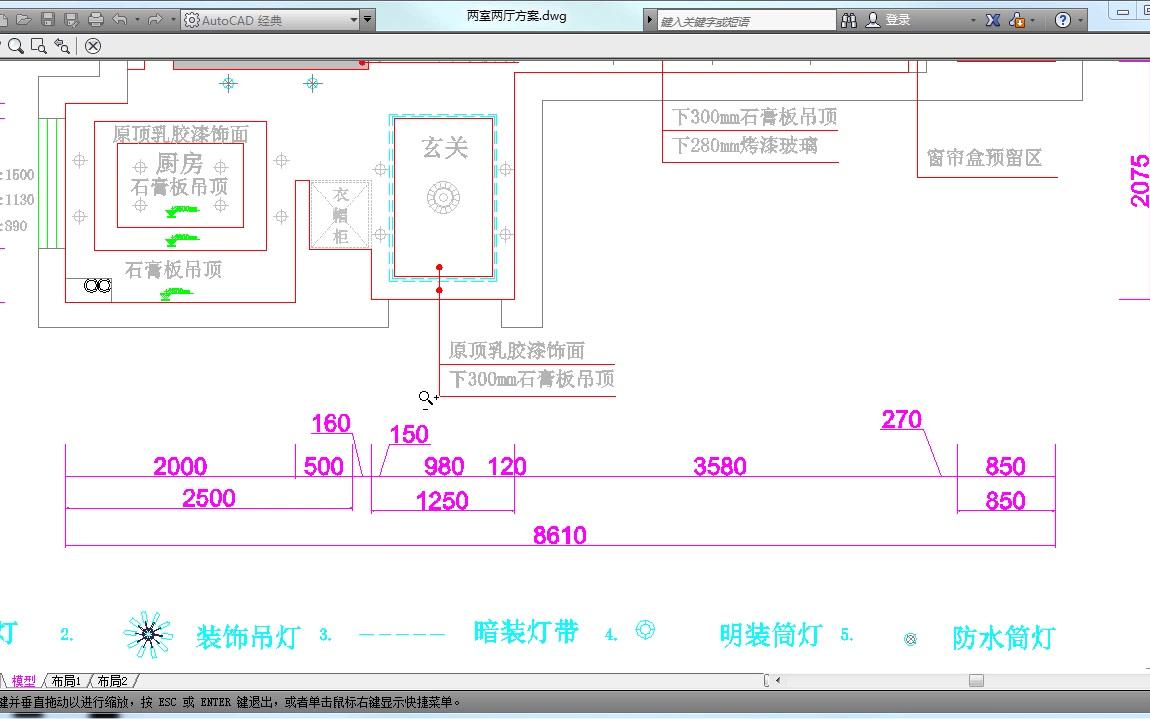Select the Open file icon
Viewport: 1150px width, 719px height.
pos(24,19)
